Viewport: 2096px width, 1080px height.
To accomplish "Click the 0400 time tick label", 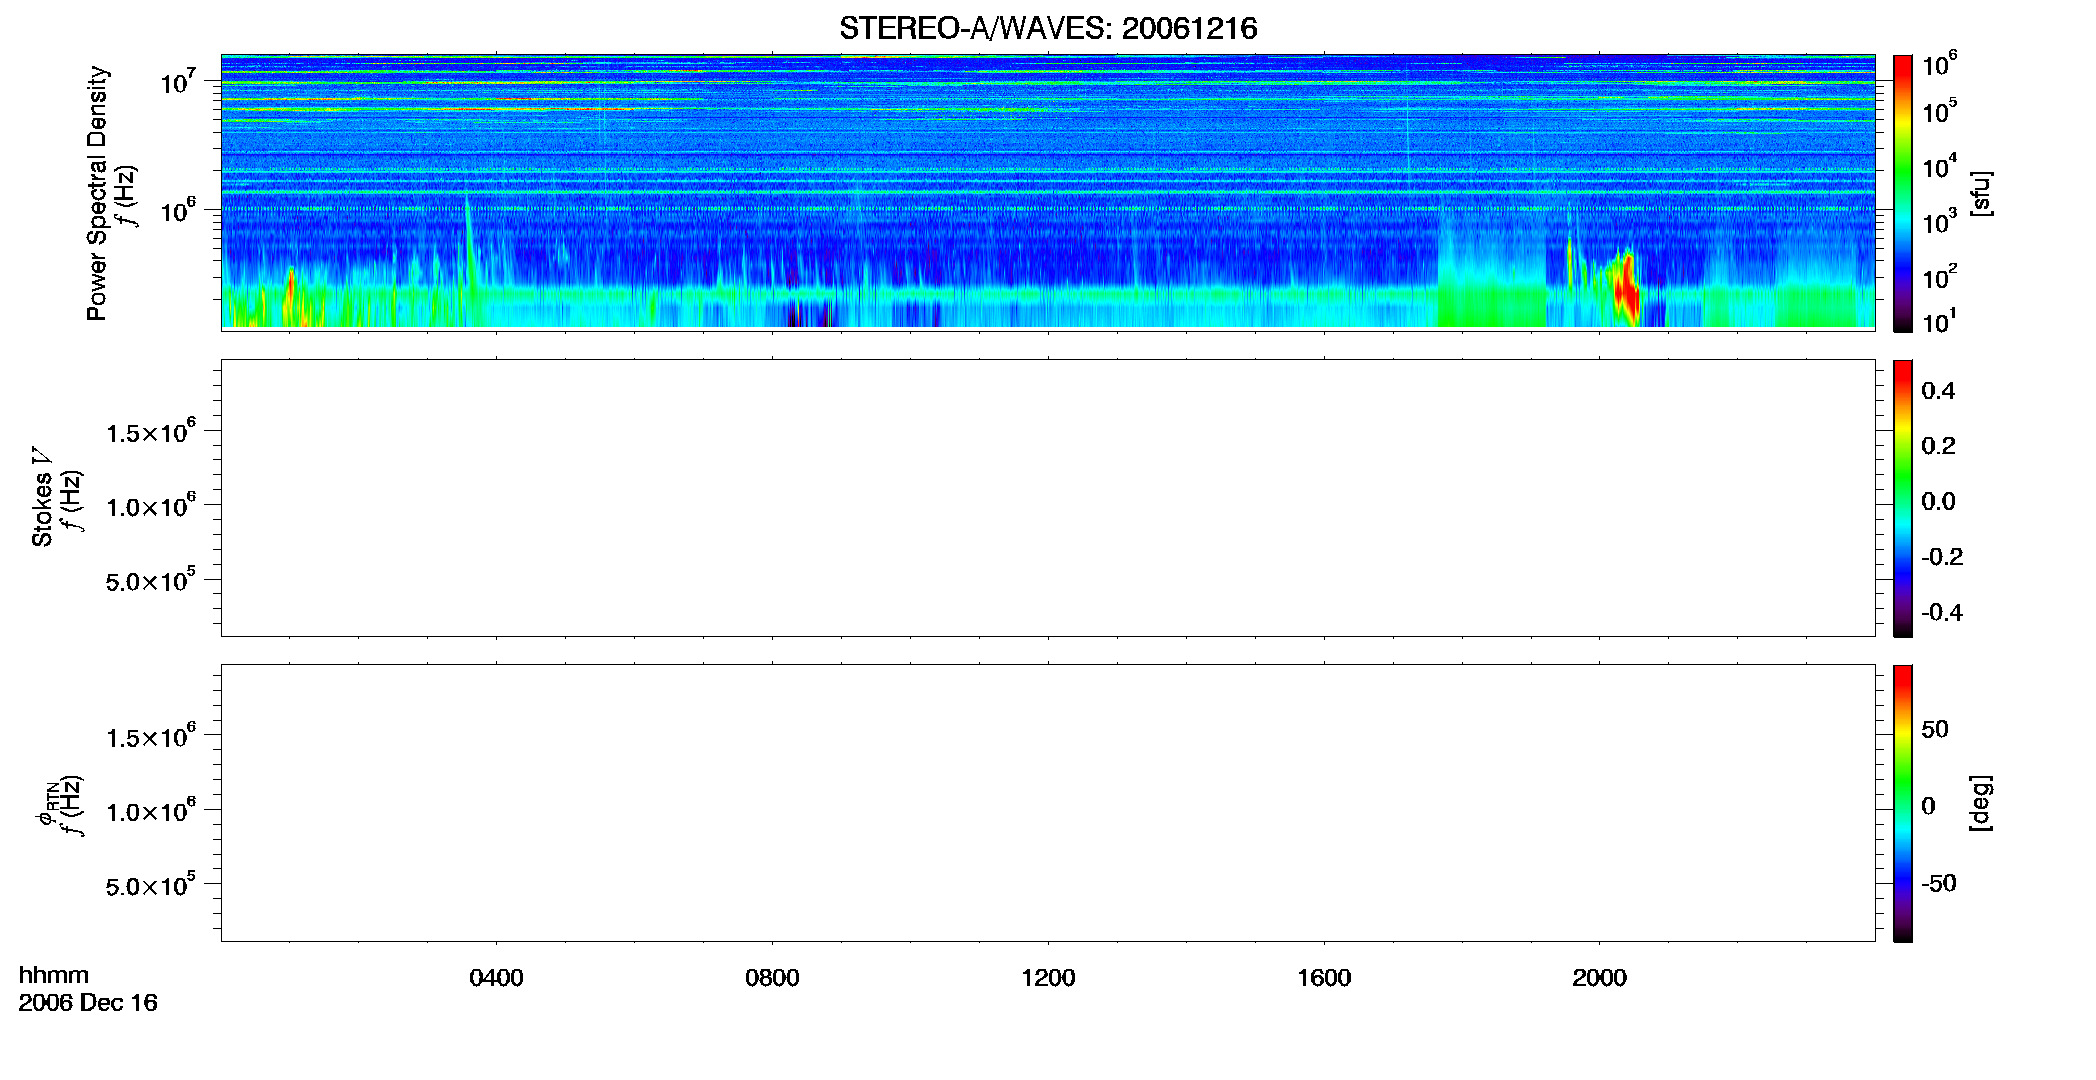I will (496, 978).
